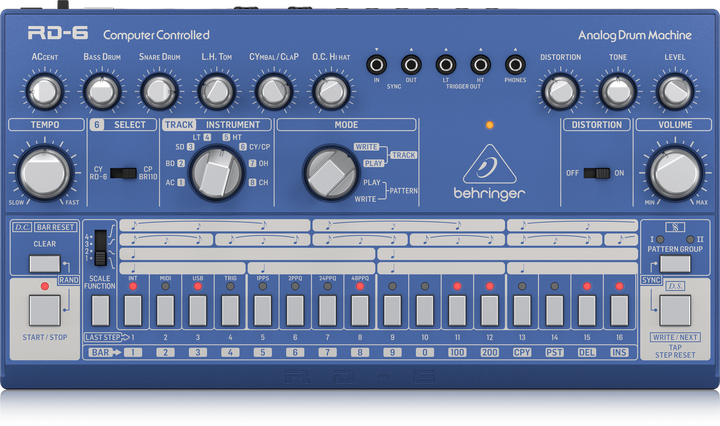Click the HT trigger out jack

[480, 65]
